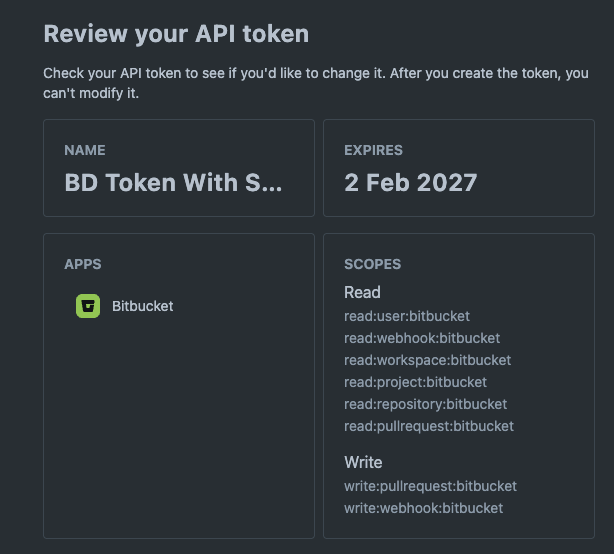Select the read:workspace:bitbucket scope

(427, 360)
